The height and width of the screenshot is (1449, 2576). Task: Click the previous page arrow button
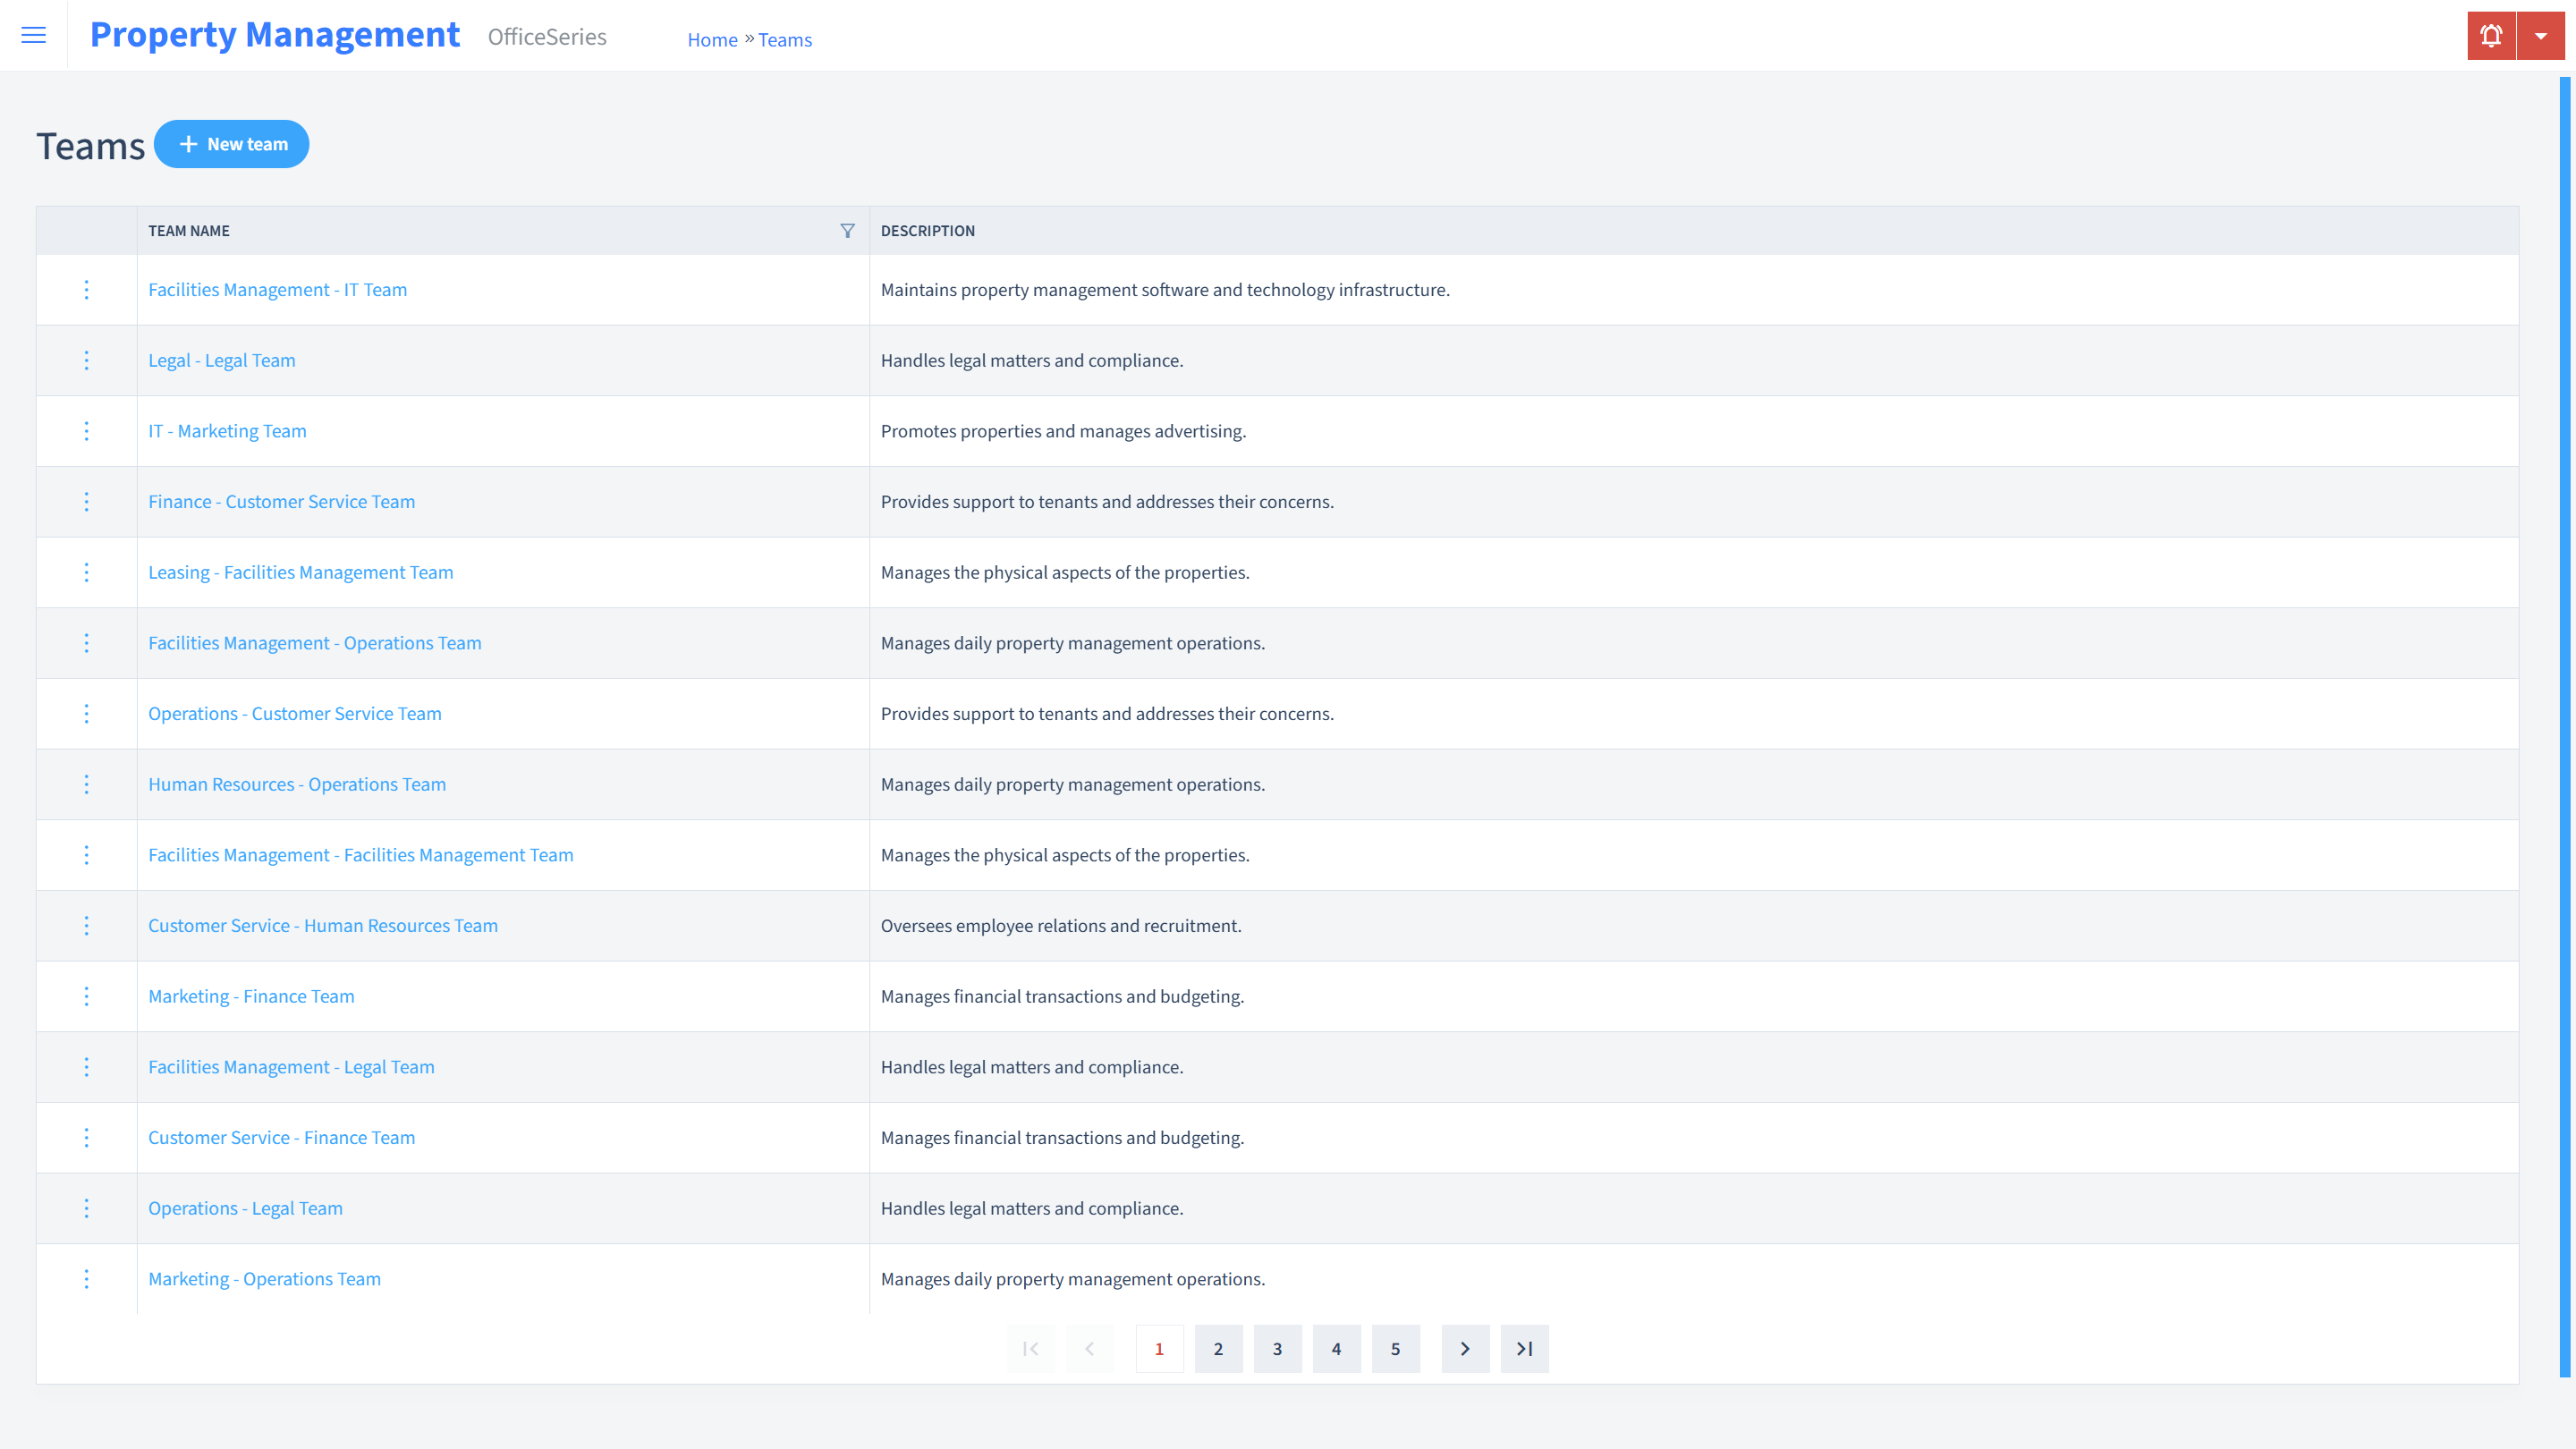tap(1091, 1348)
